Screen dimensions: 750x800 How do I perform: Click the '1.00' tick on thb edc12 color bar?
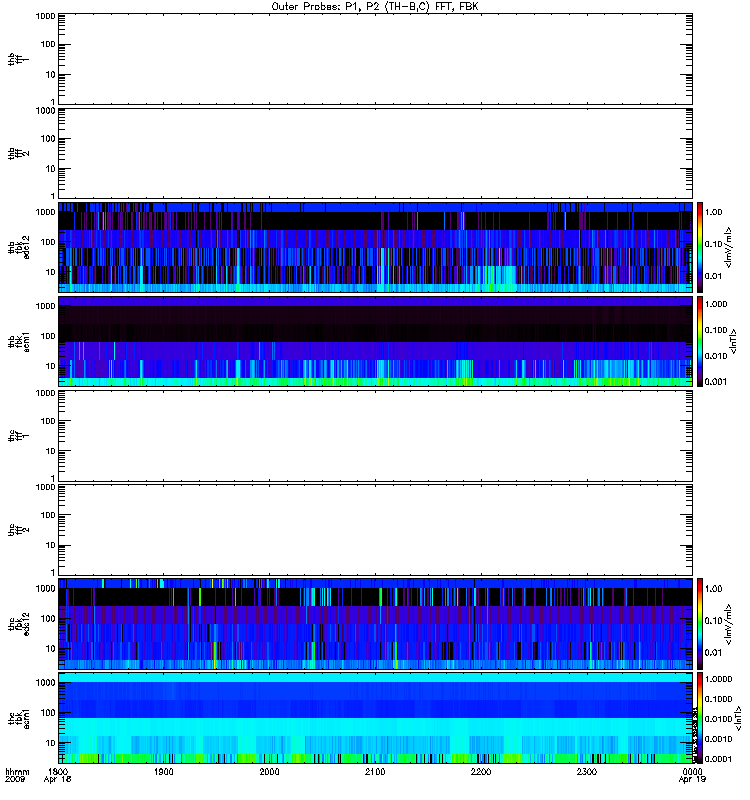713,212
